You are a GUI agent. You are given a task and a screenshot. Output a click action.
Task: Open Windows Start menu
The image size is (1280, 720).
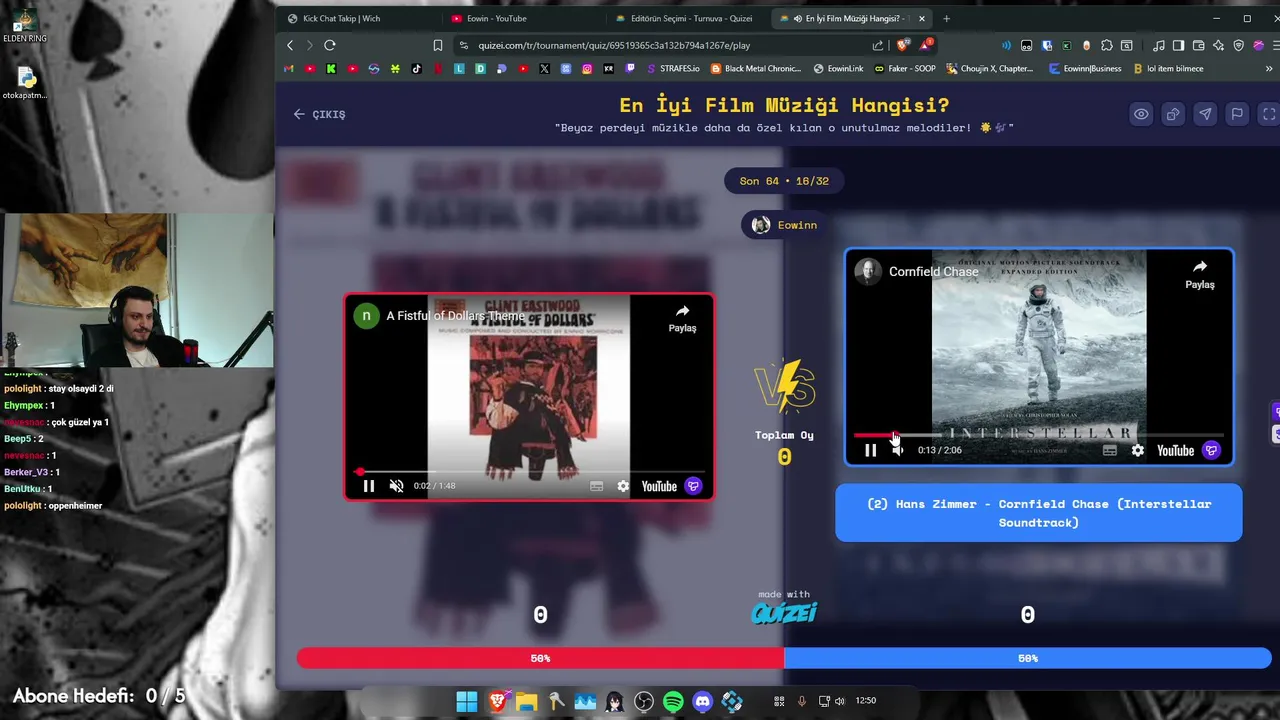coord(467,701)
